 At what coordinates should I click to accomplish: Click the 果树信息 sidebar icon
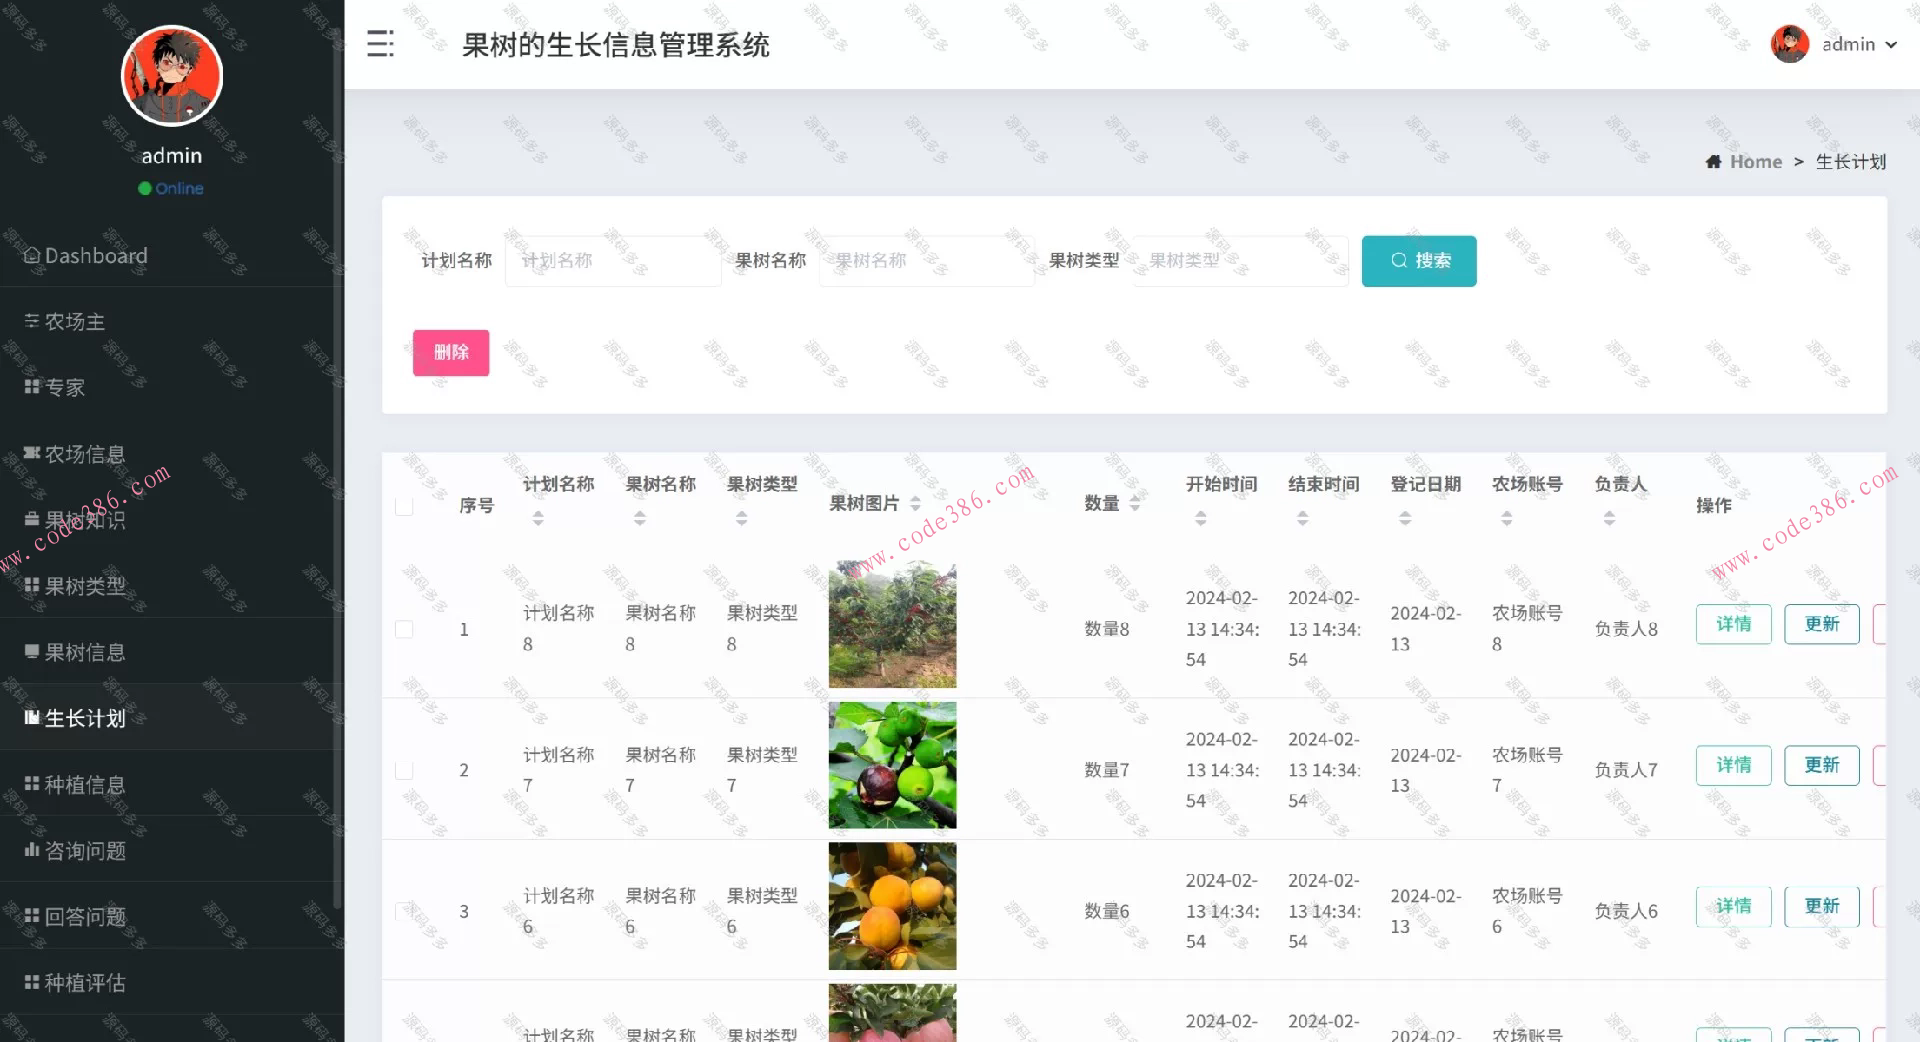click(31, 652)
